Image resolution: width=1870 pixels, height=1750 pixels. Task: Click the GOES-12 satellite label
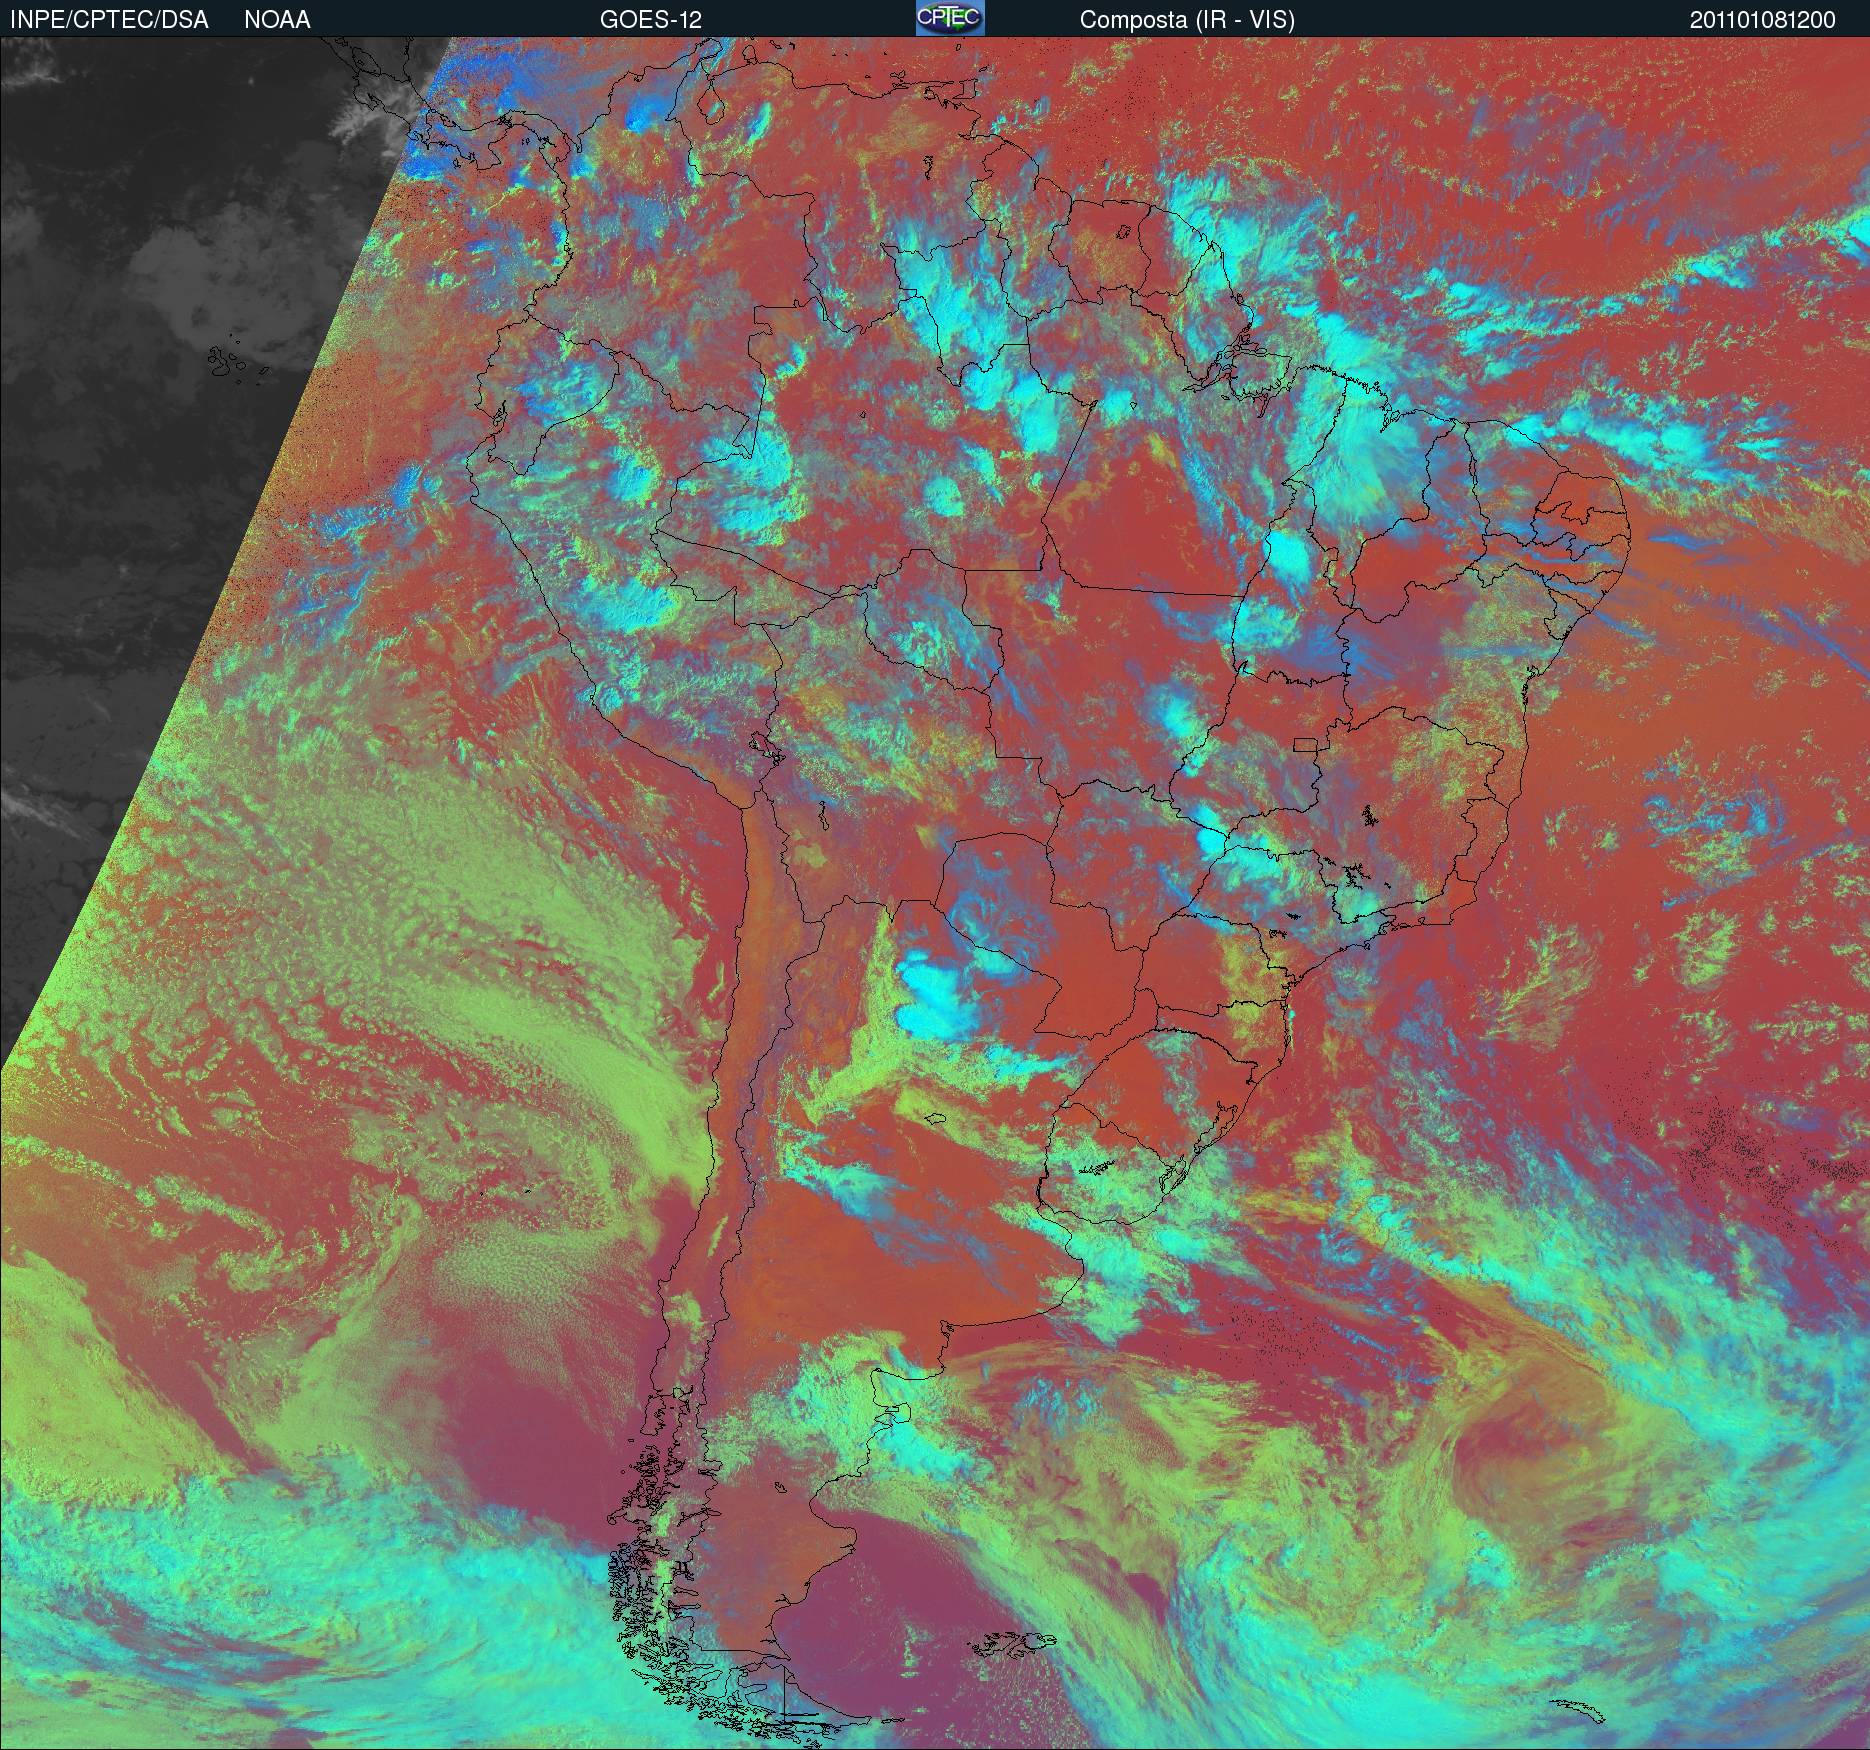[x=651, y=20]
